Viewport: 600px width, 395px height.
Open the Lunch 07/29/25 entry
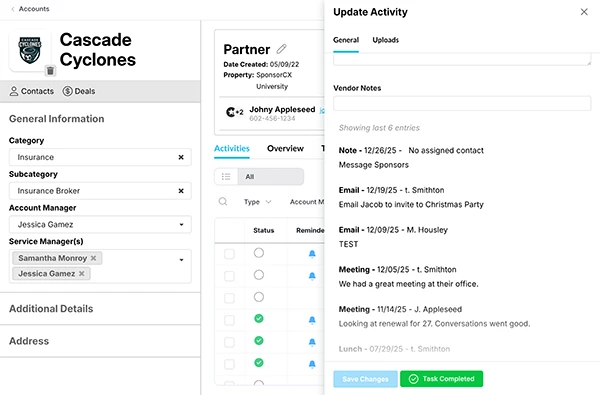point(394,349)
